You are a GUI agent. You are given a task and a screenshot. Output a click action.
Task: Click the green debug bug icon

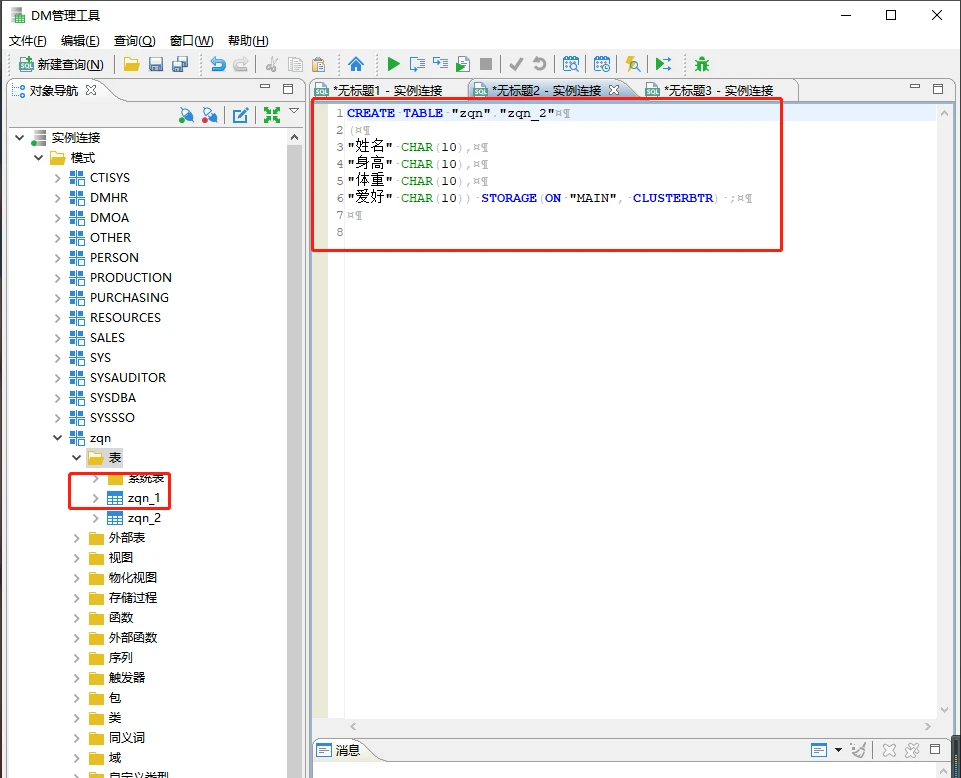pos(702,64)
